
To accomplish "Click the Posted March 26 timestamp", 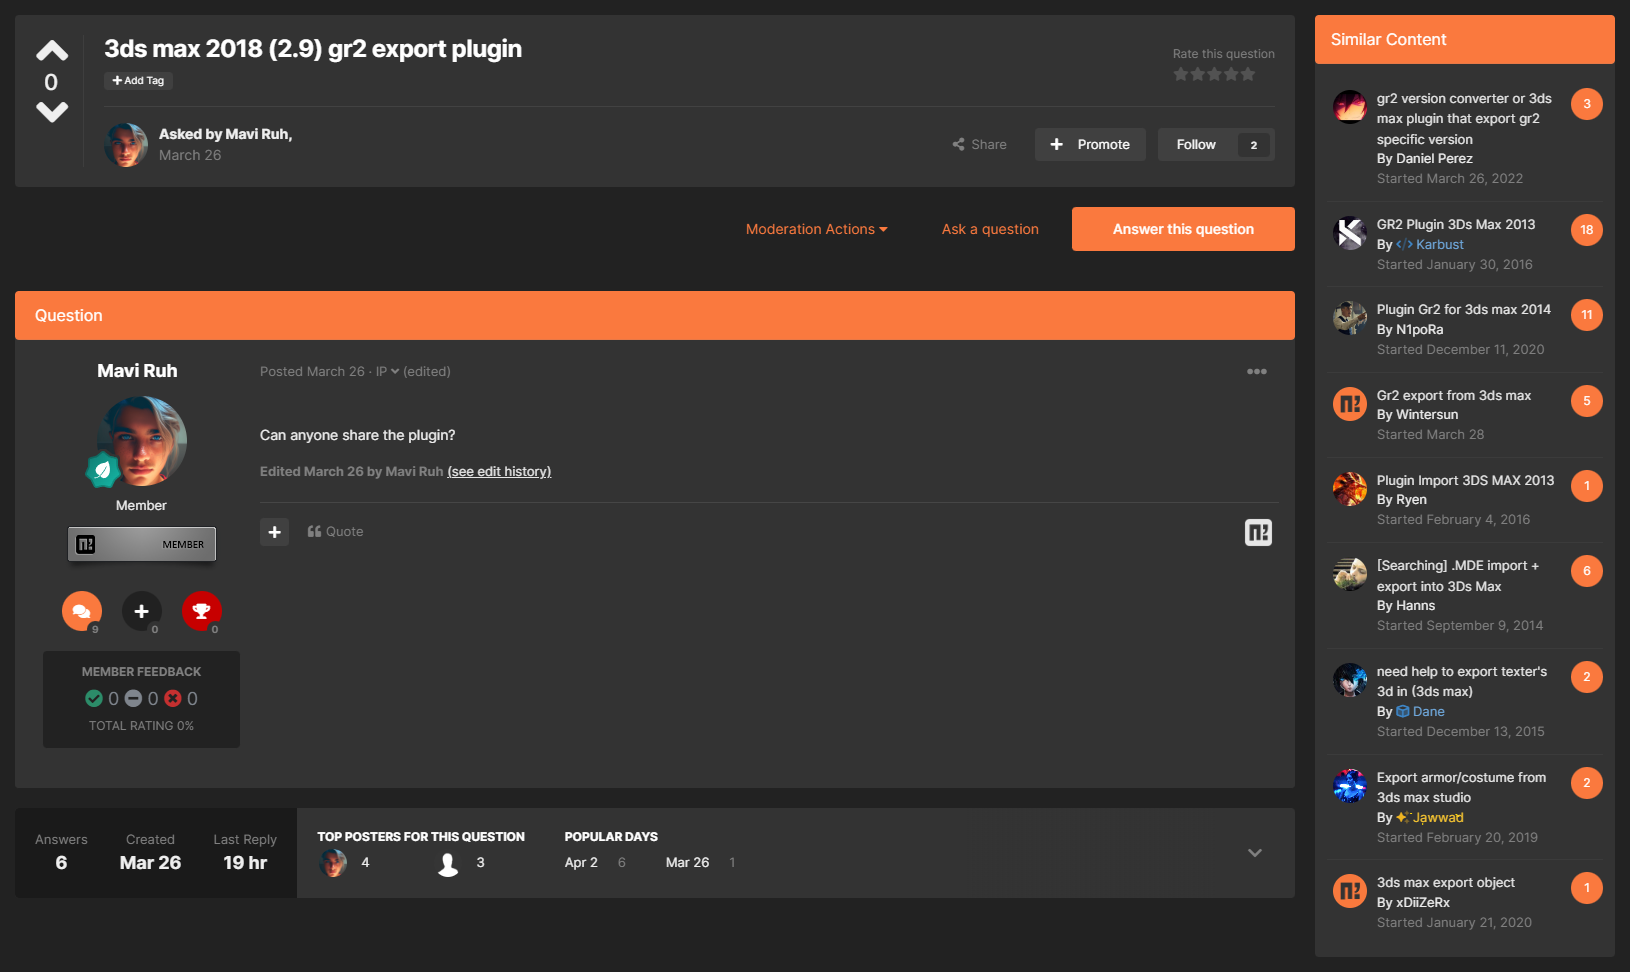I will coord(312,371).
